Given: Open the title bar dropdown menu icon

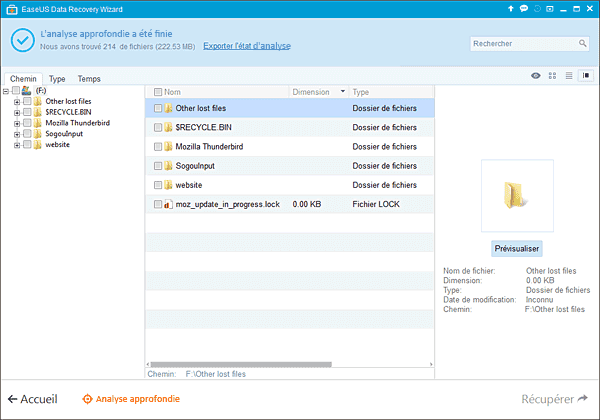Looking at the screenshot, I should (x=550, y=8).
